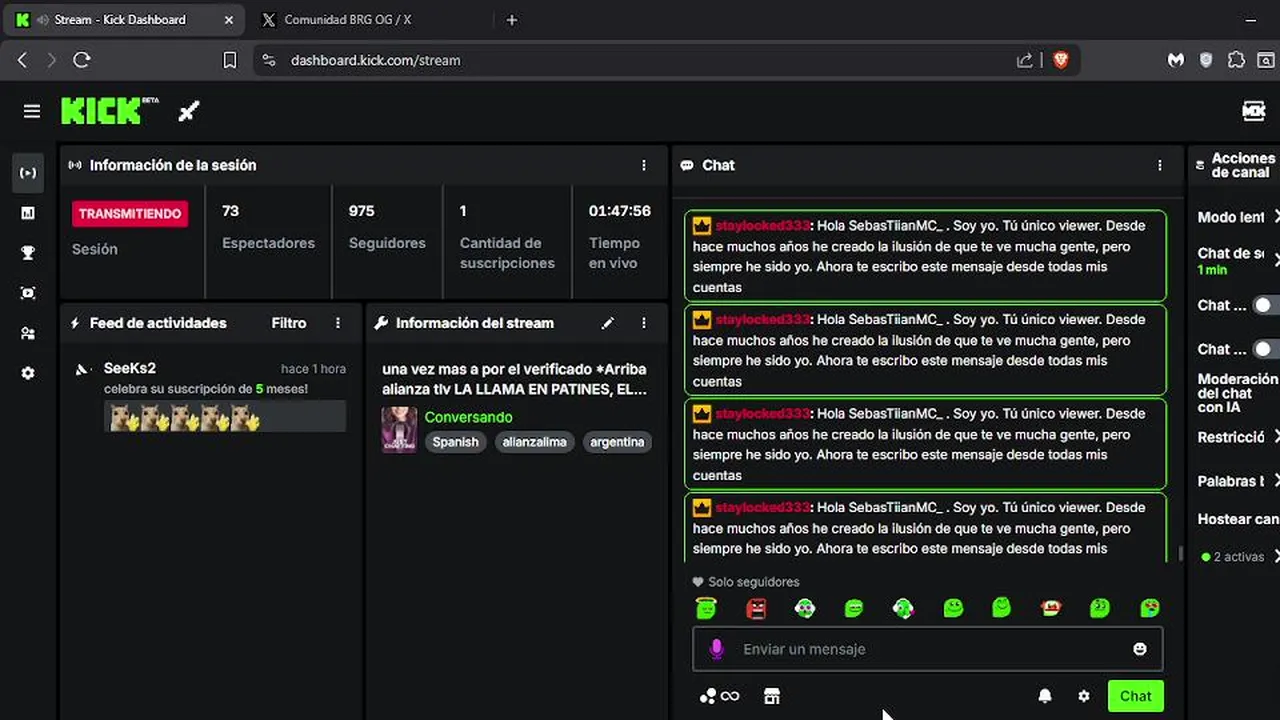Viewport: 1280px width, 720px height.
Task: Click the sword icon beside KICK logo
Action: pyautogui.click(x=189, y=111)
